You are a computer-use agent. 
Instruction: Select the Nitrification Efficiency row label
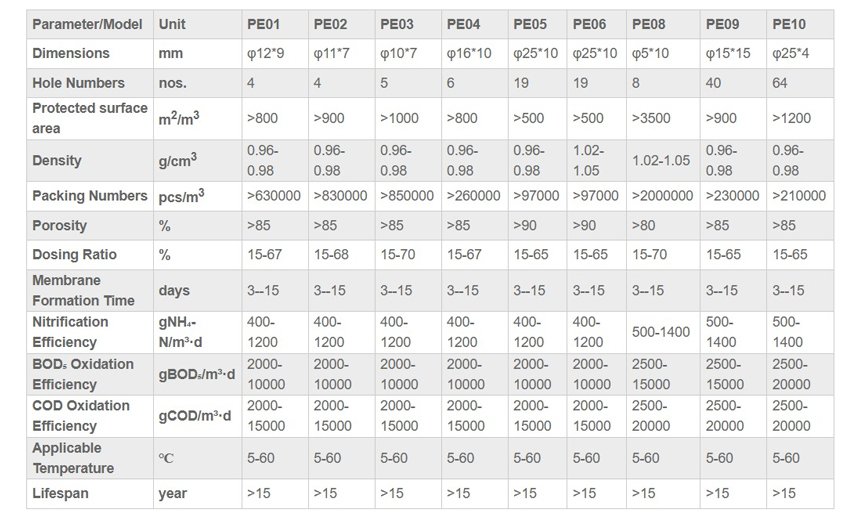70,332
